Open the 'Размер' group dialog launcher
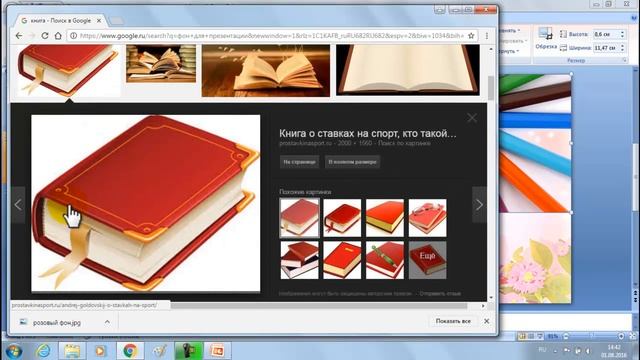Image resolution: width=640 pixels, height=360 pixels. [624, 60]
